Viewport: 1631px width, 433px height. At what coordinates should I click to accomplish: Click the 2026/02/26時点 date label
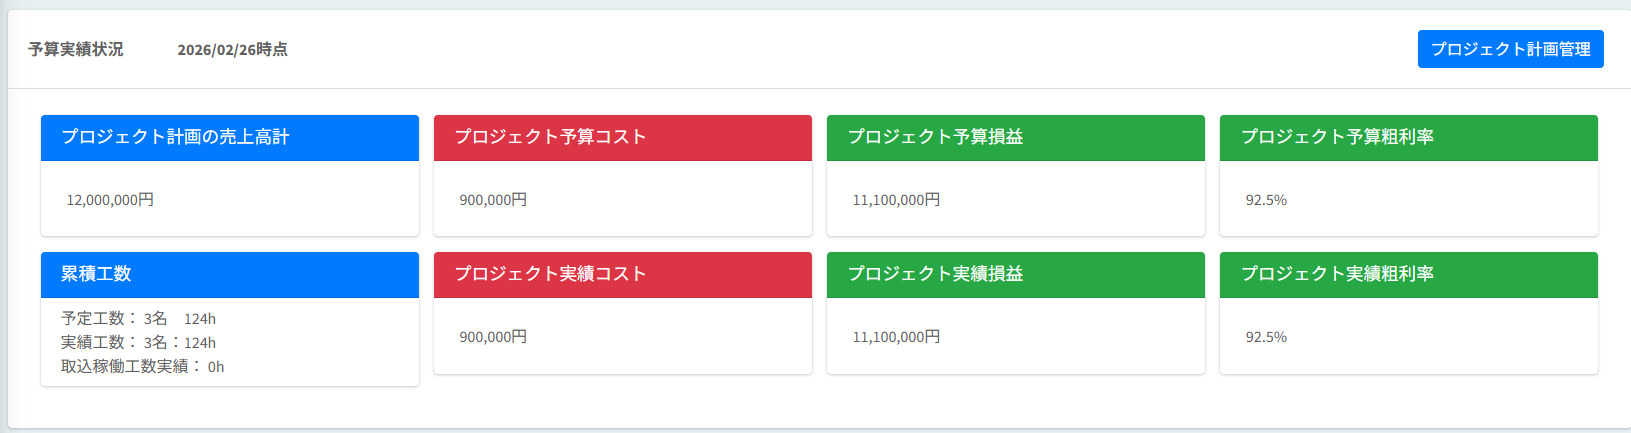click(232, 49)
